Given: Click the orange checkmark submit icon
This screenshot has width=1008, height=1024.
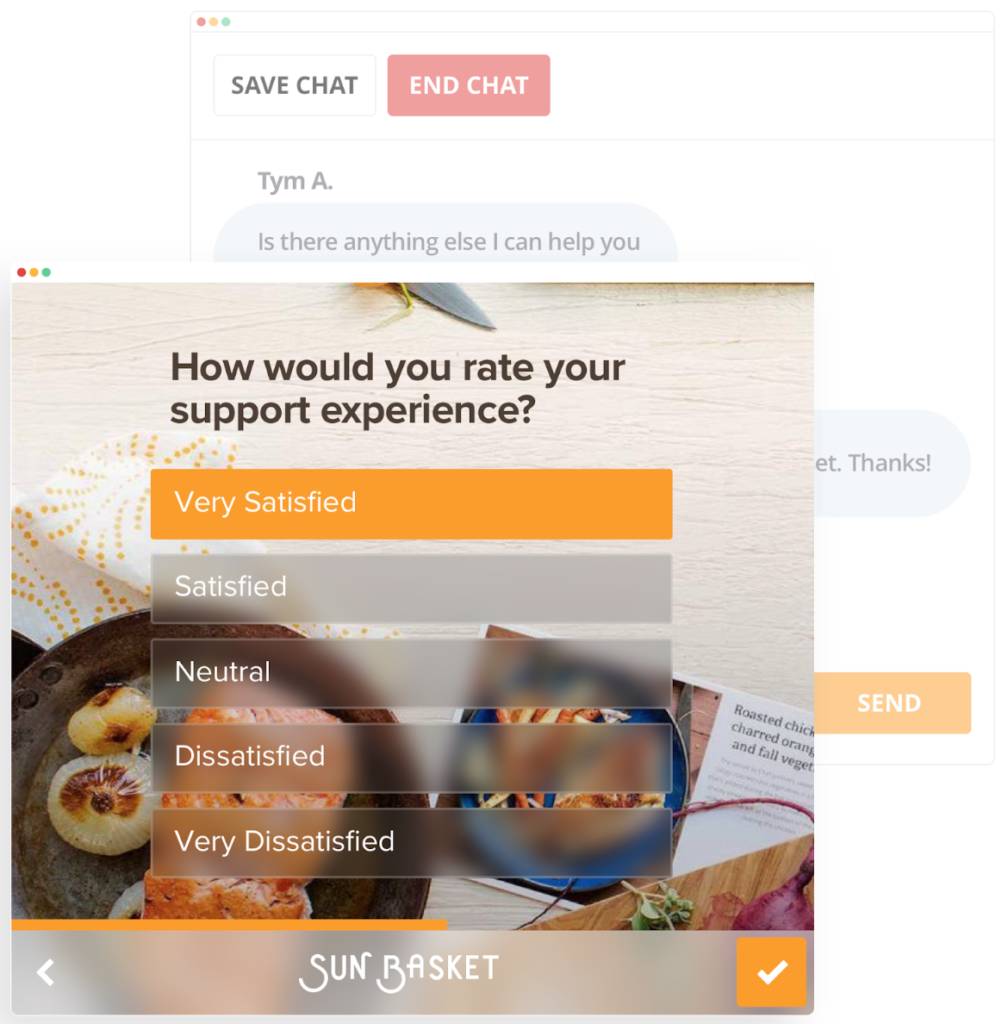Looking at the screenshot, I should point(771,972).
